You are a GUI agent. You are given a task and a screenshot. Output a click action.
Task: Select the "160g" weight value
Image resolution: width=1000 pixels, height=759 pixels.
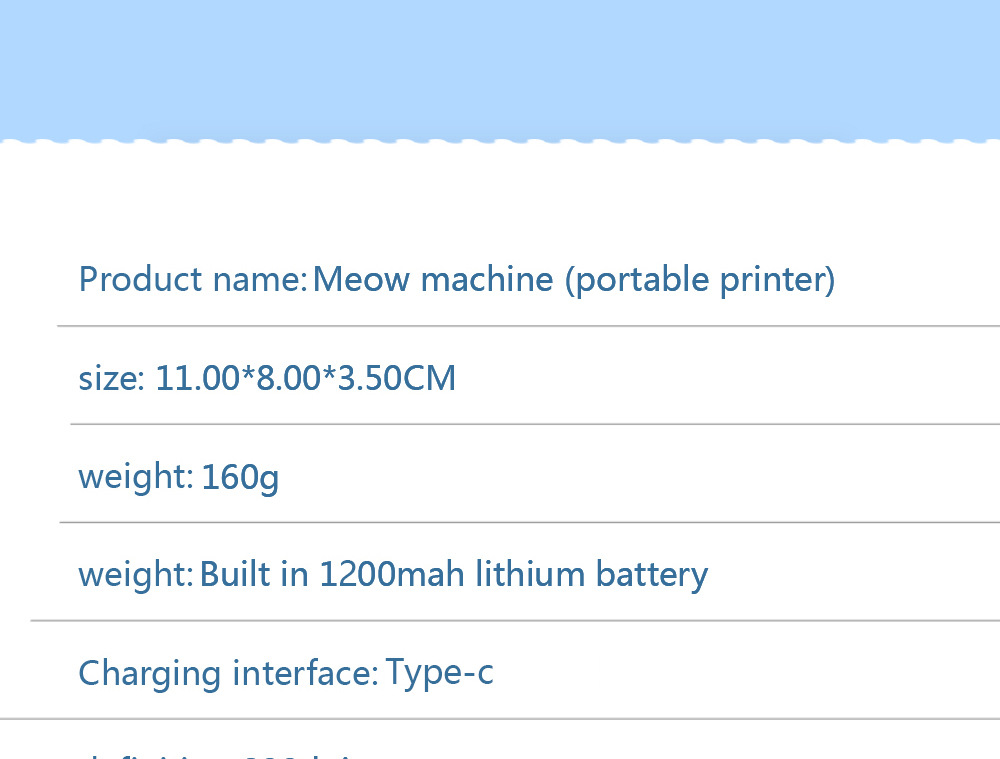click(240, 477)
